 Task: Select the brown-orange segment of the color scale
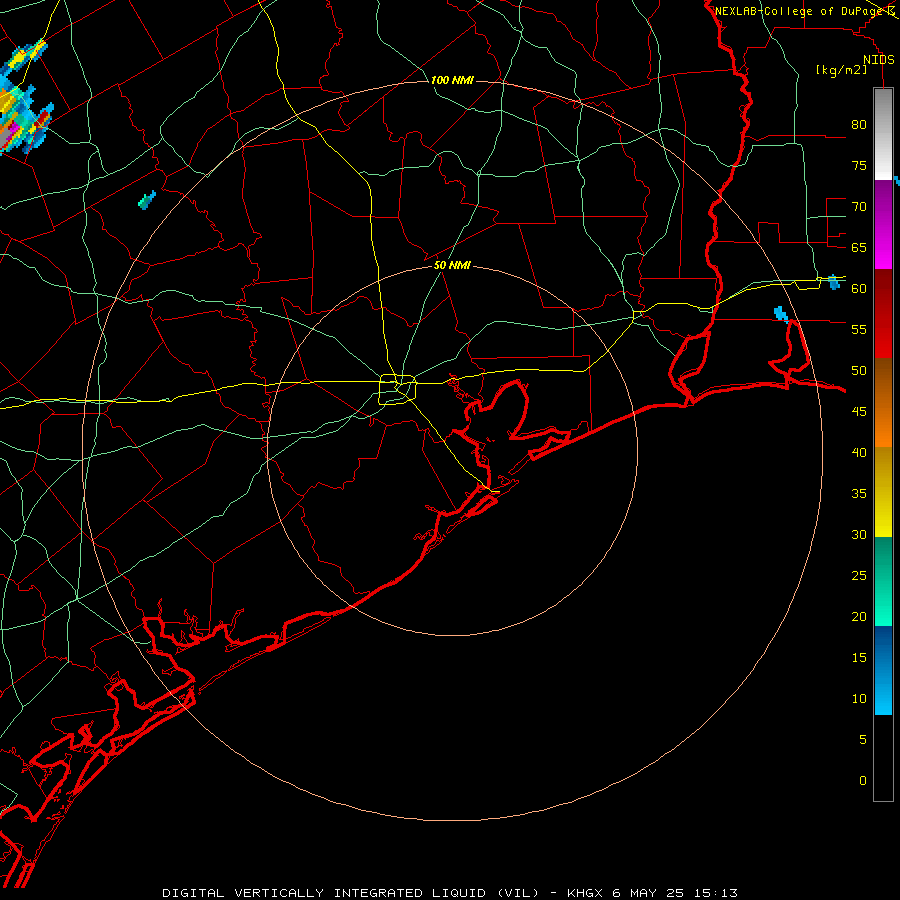click(x=883, y=403)
